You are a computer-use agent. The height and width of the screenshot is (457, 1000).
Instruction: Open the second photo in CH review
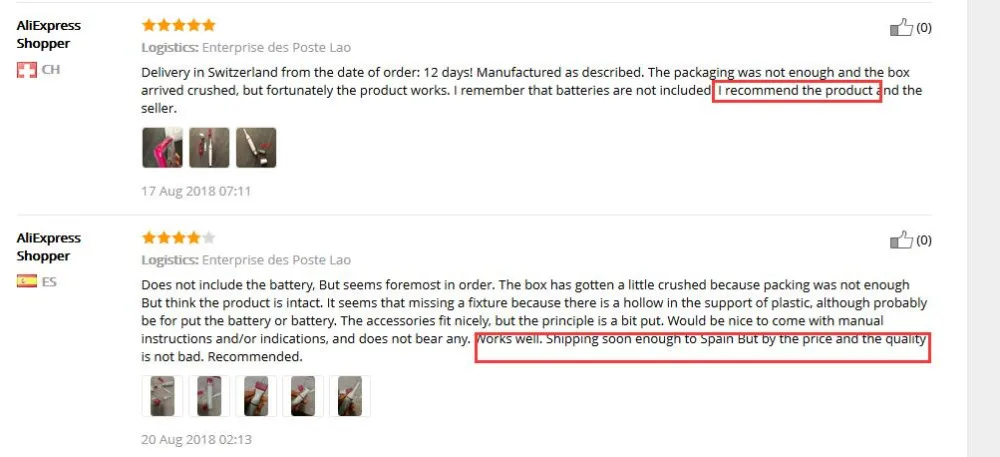tap(209, 148)
